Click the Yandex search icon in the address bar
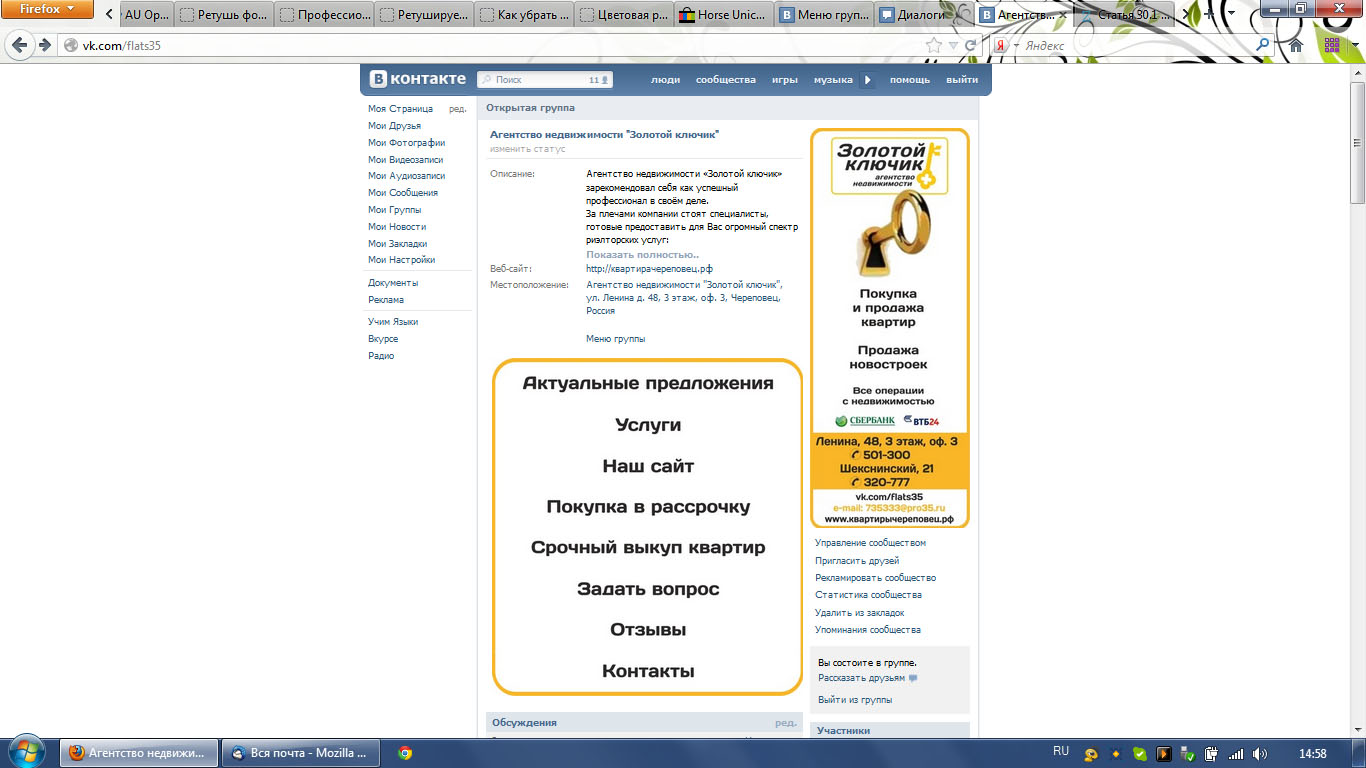Viewport: 1366px width, 768px height. [1001, 46]
